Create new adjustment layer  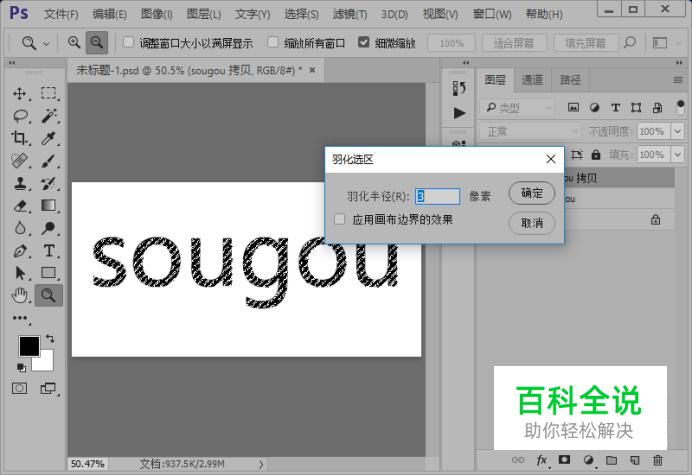(588, 460)
